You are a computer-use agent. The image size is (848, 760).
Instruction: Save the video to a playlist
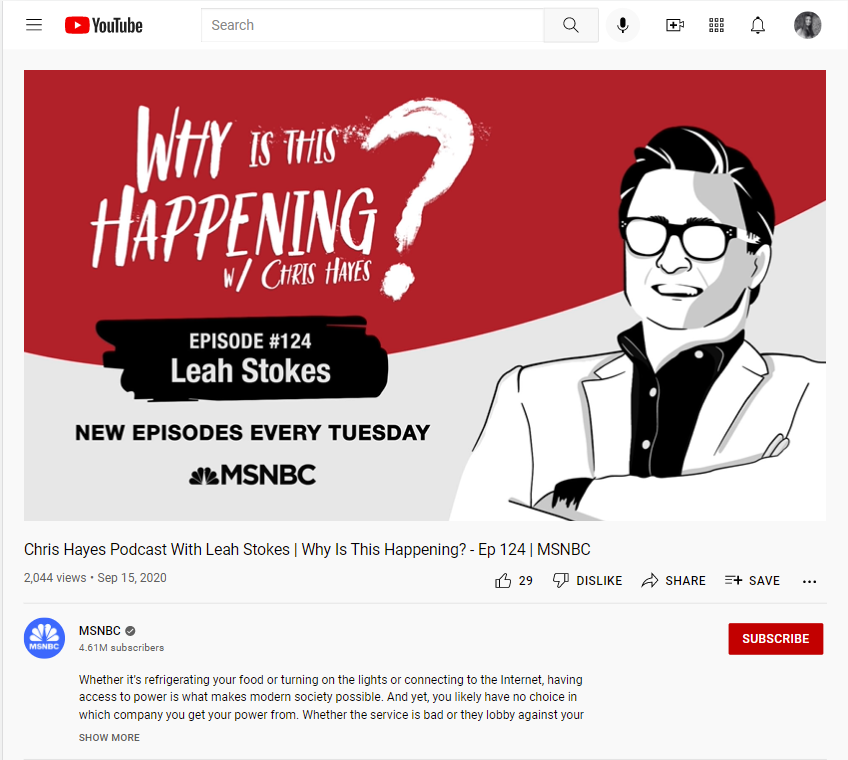(x=752, y=580)
